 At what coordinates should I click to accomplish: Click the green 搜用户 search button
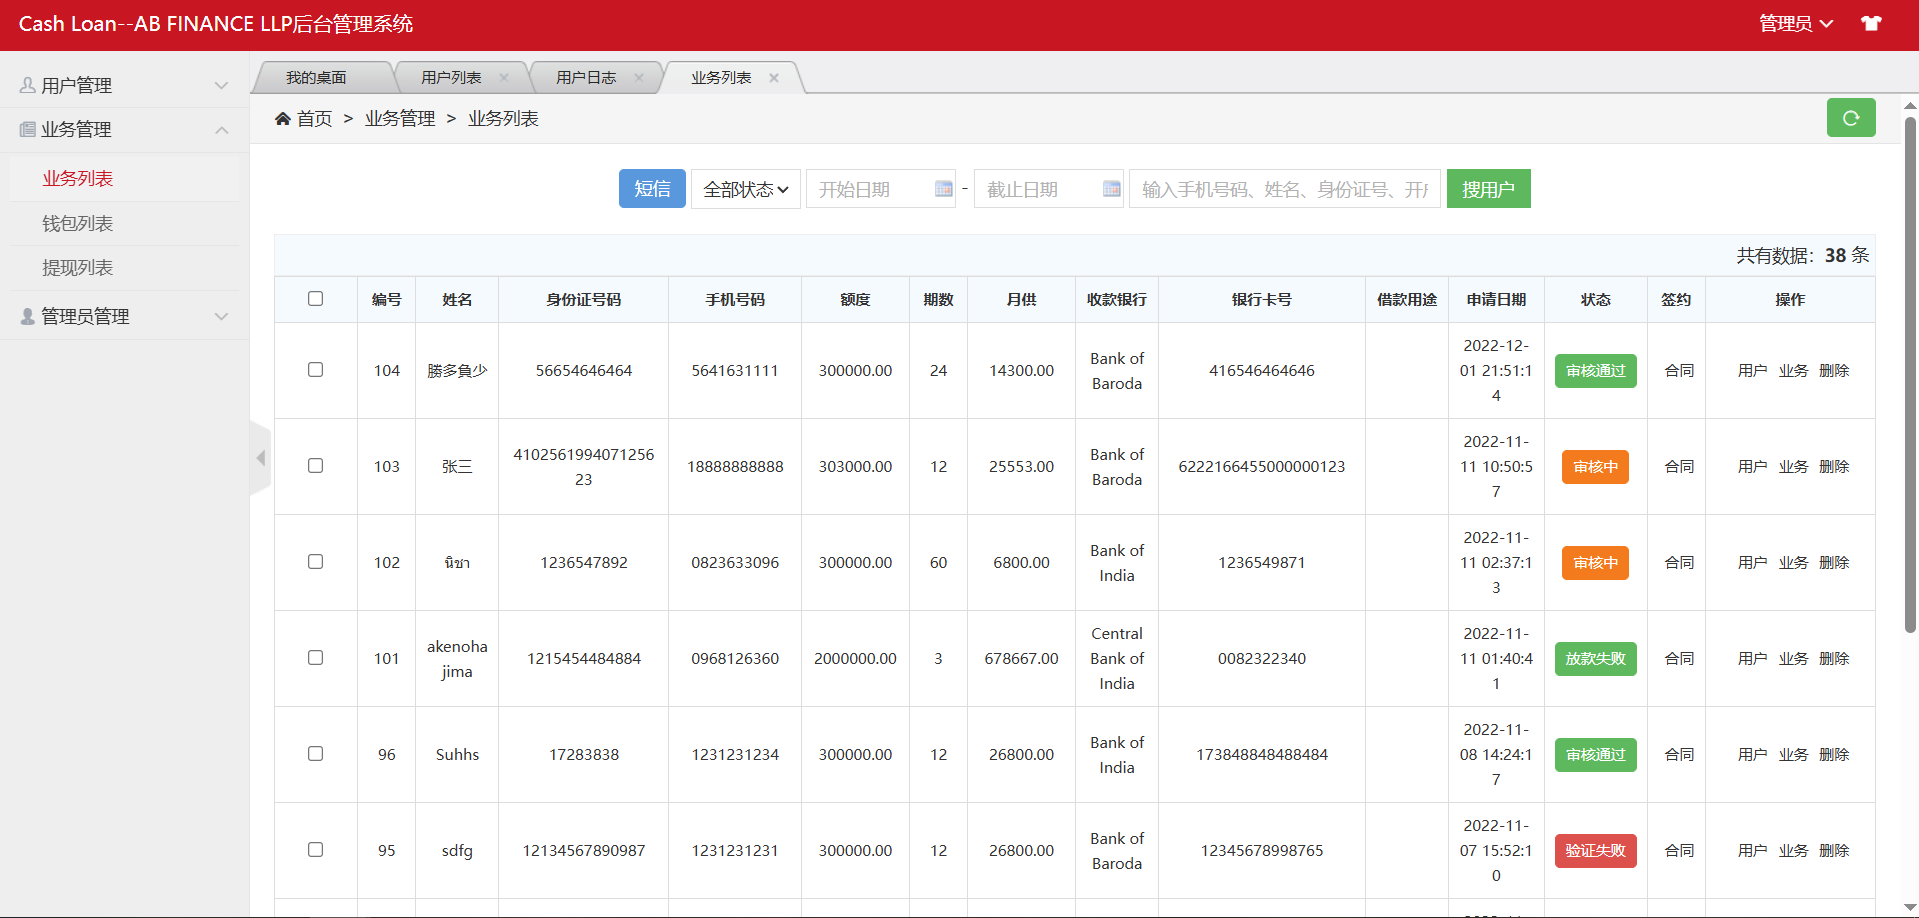1488,189
